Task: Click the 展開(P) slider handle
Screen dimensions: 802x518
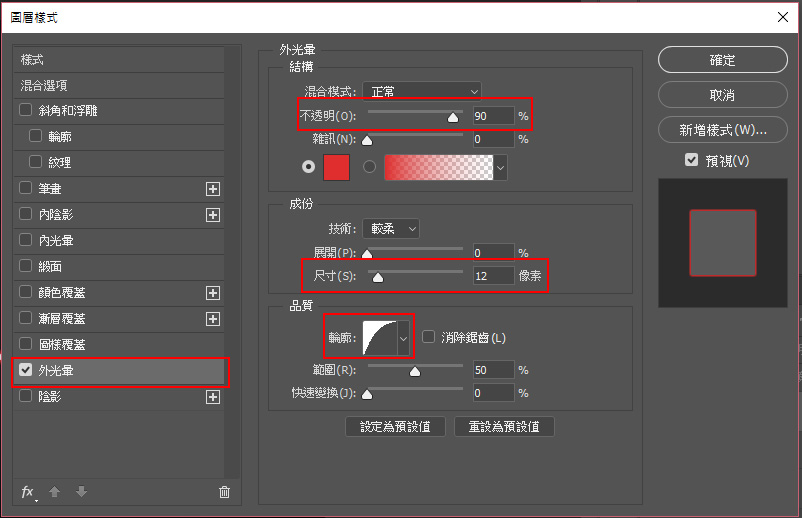Action: (x=367, y=254)
